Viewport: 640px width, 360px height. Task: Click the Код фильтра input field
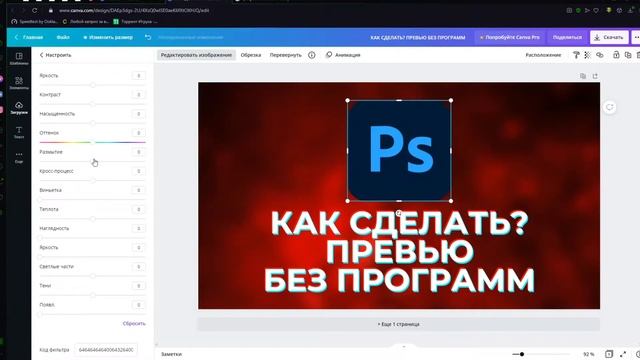click(106, 350)
